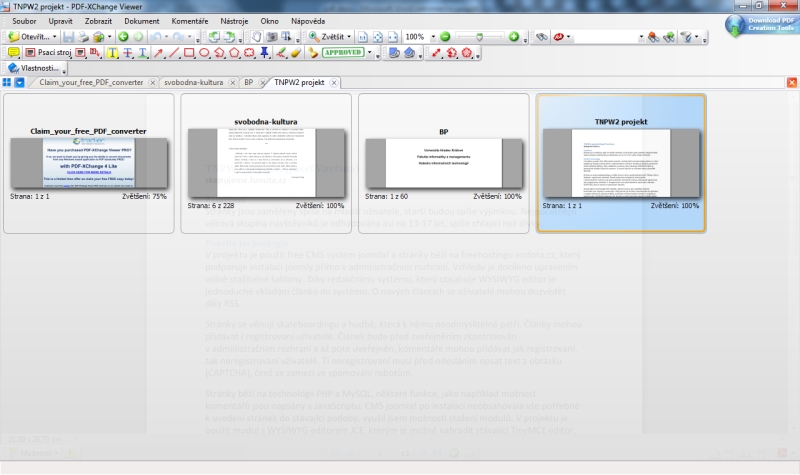Open the Upravit menu
The image size is (800, 475).
pos(61,21)
